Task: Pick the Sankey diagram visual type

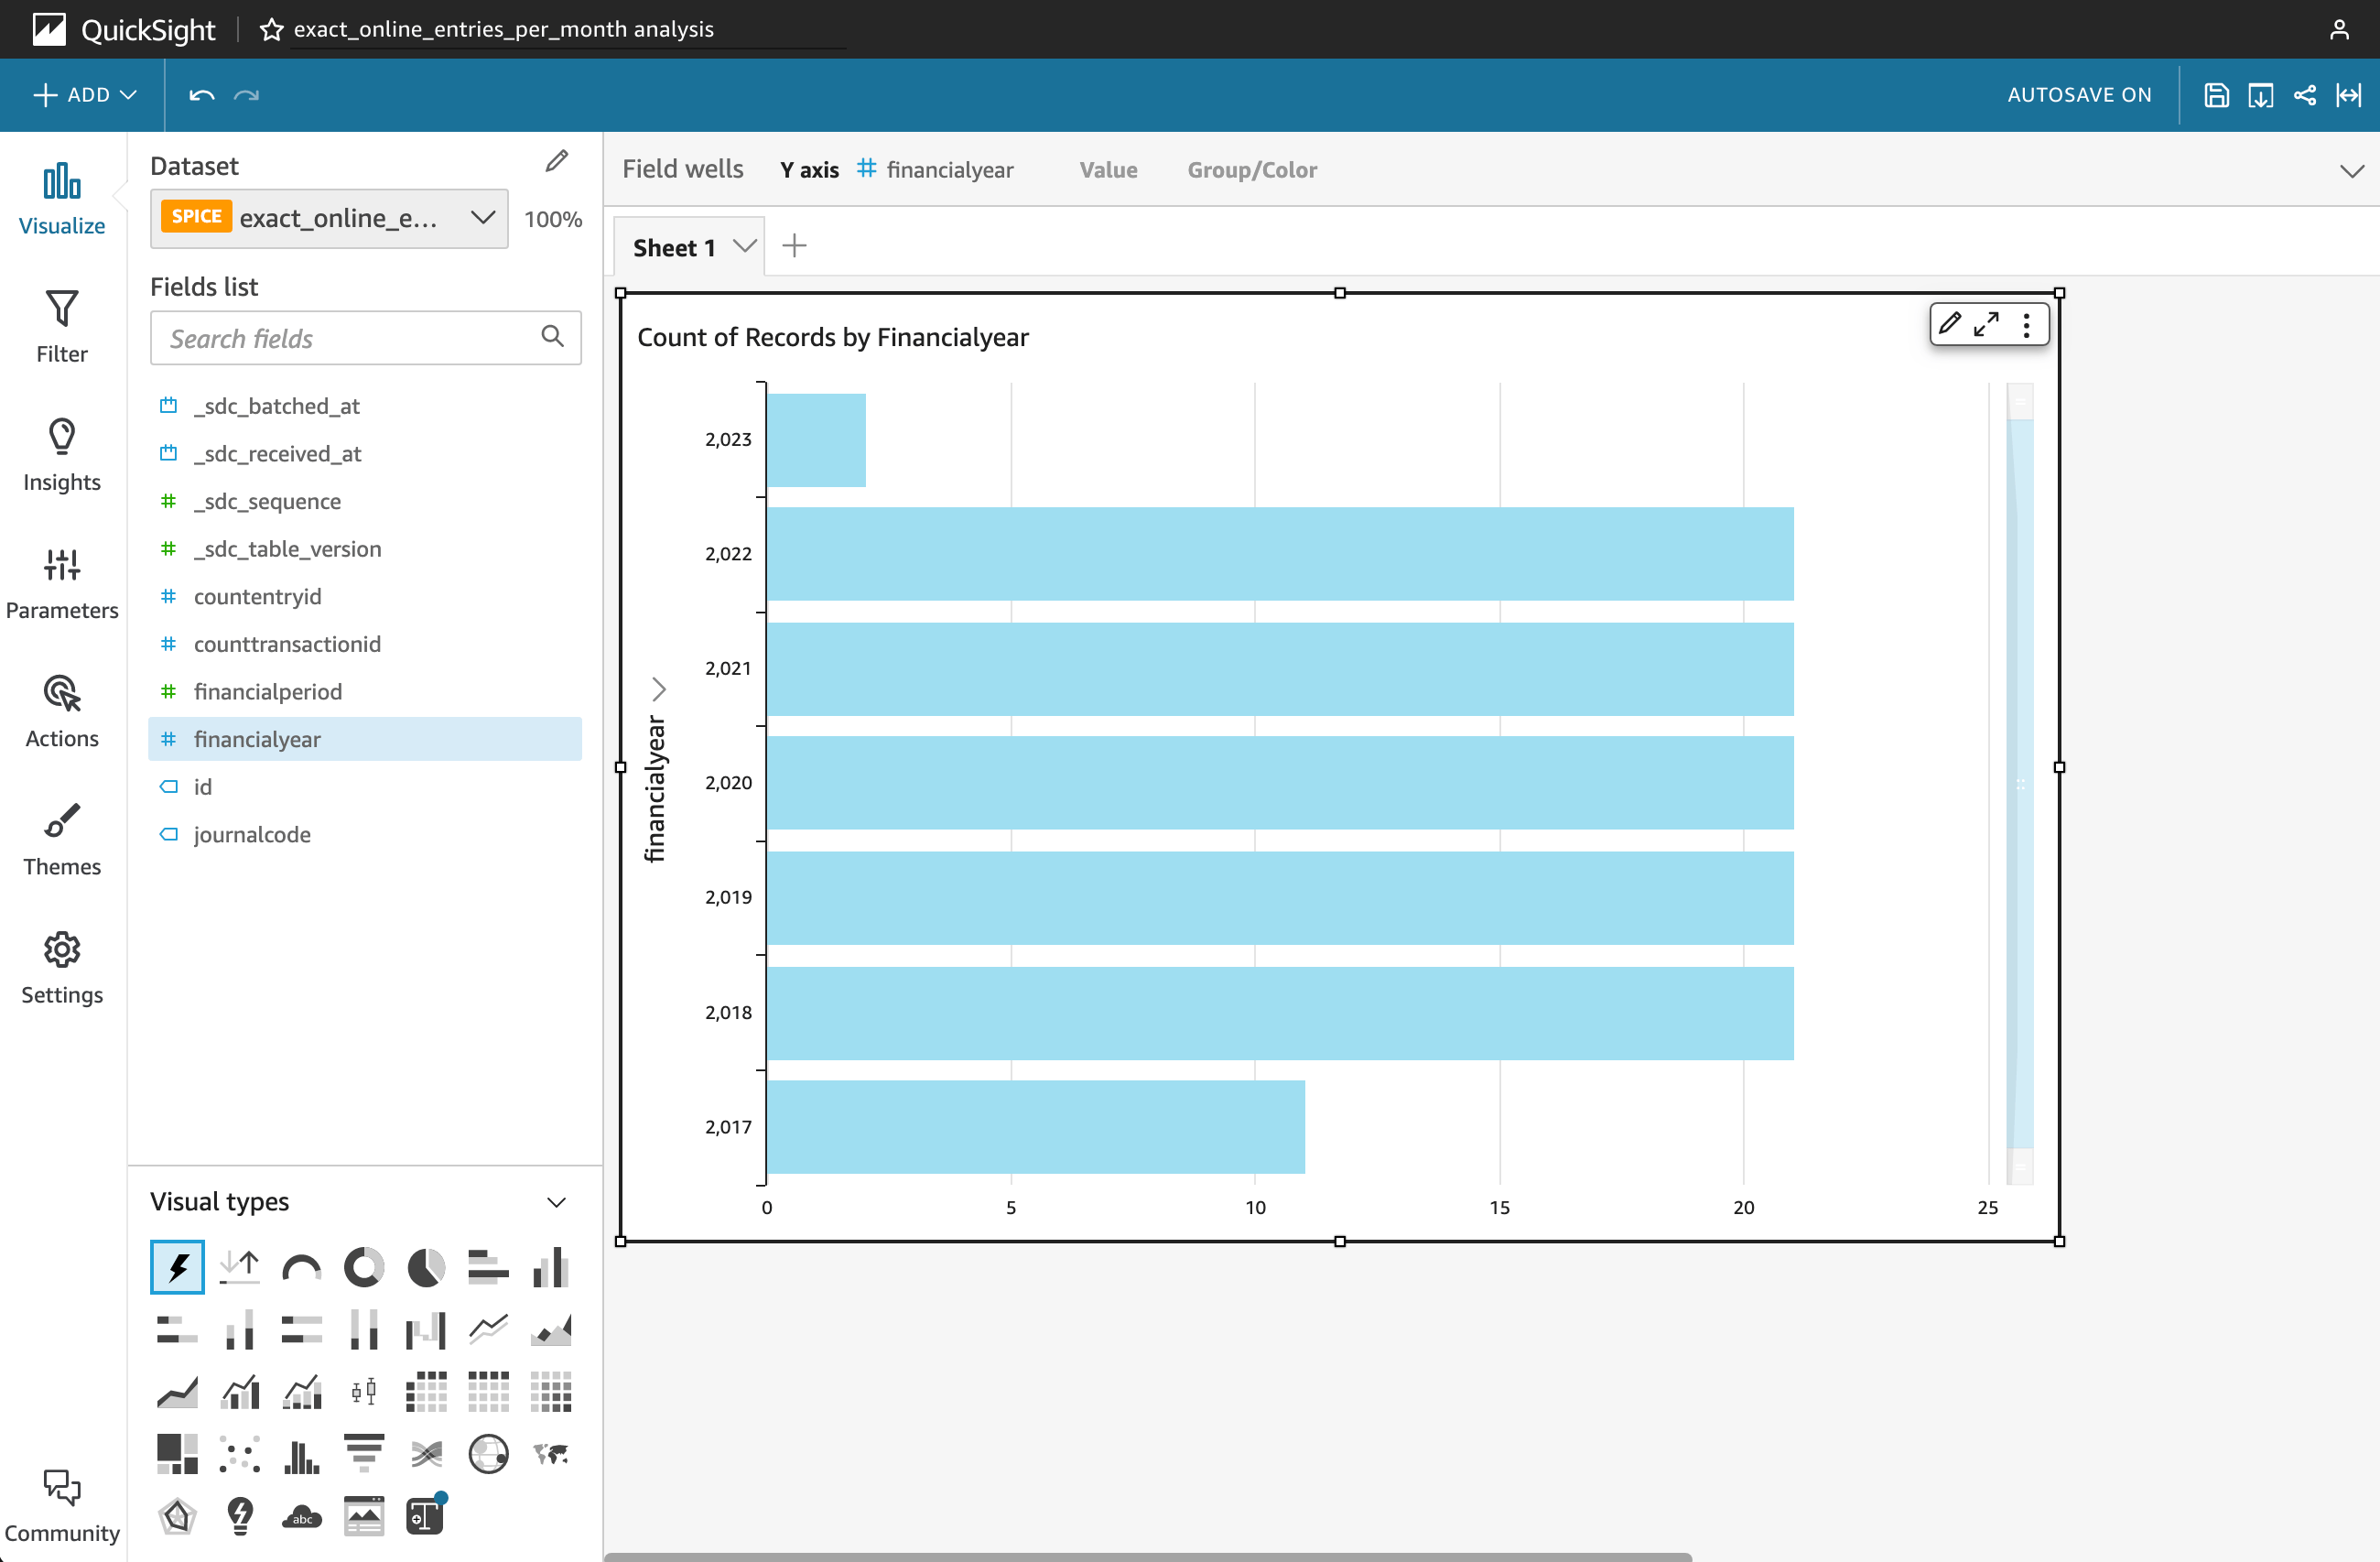Action: coord(426,1454)
